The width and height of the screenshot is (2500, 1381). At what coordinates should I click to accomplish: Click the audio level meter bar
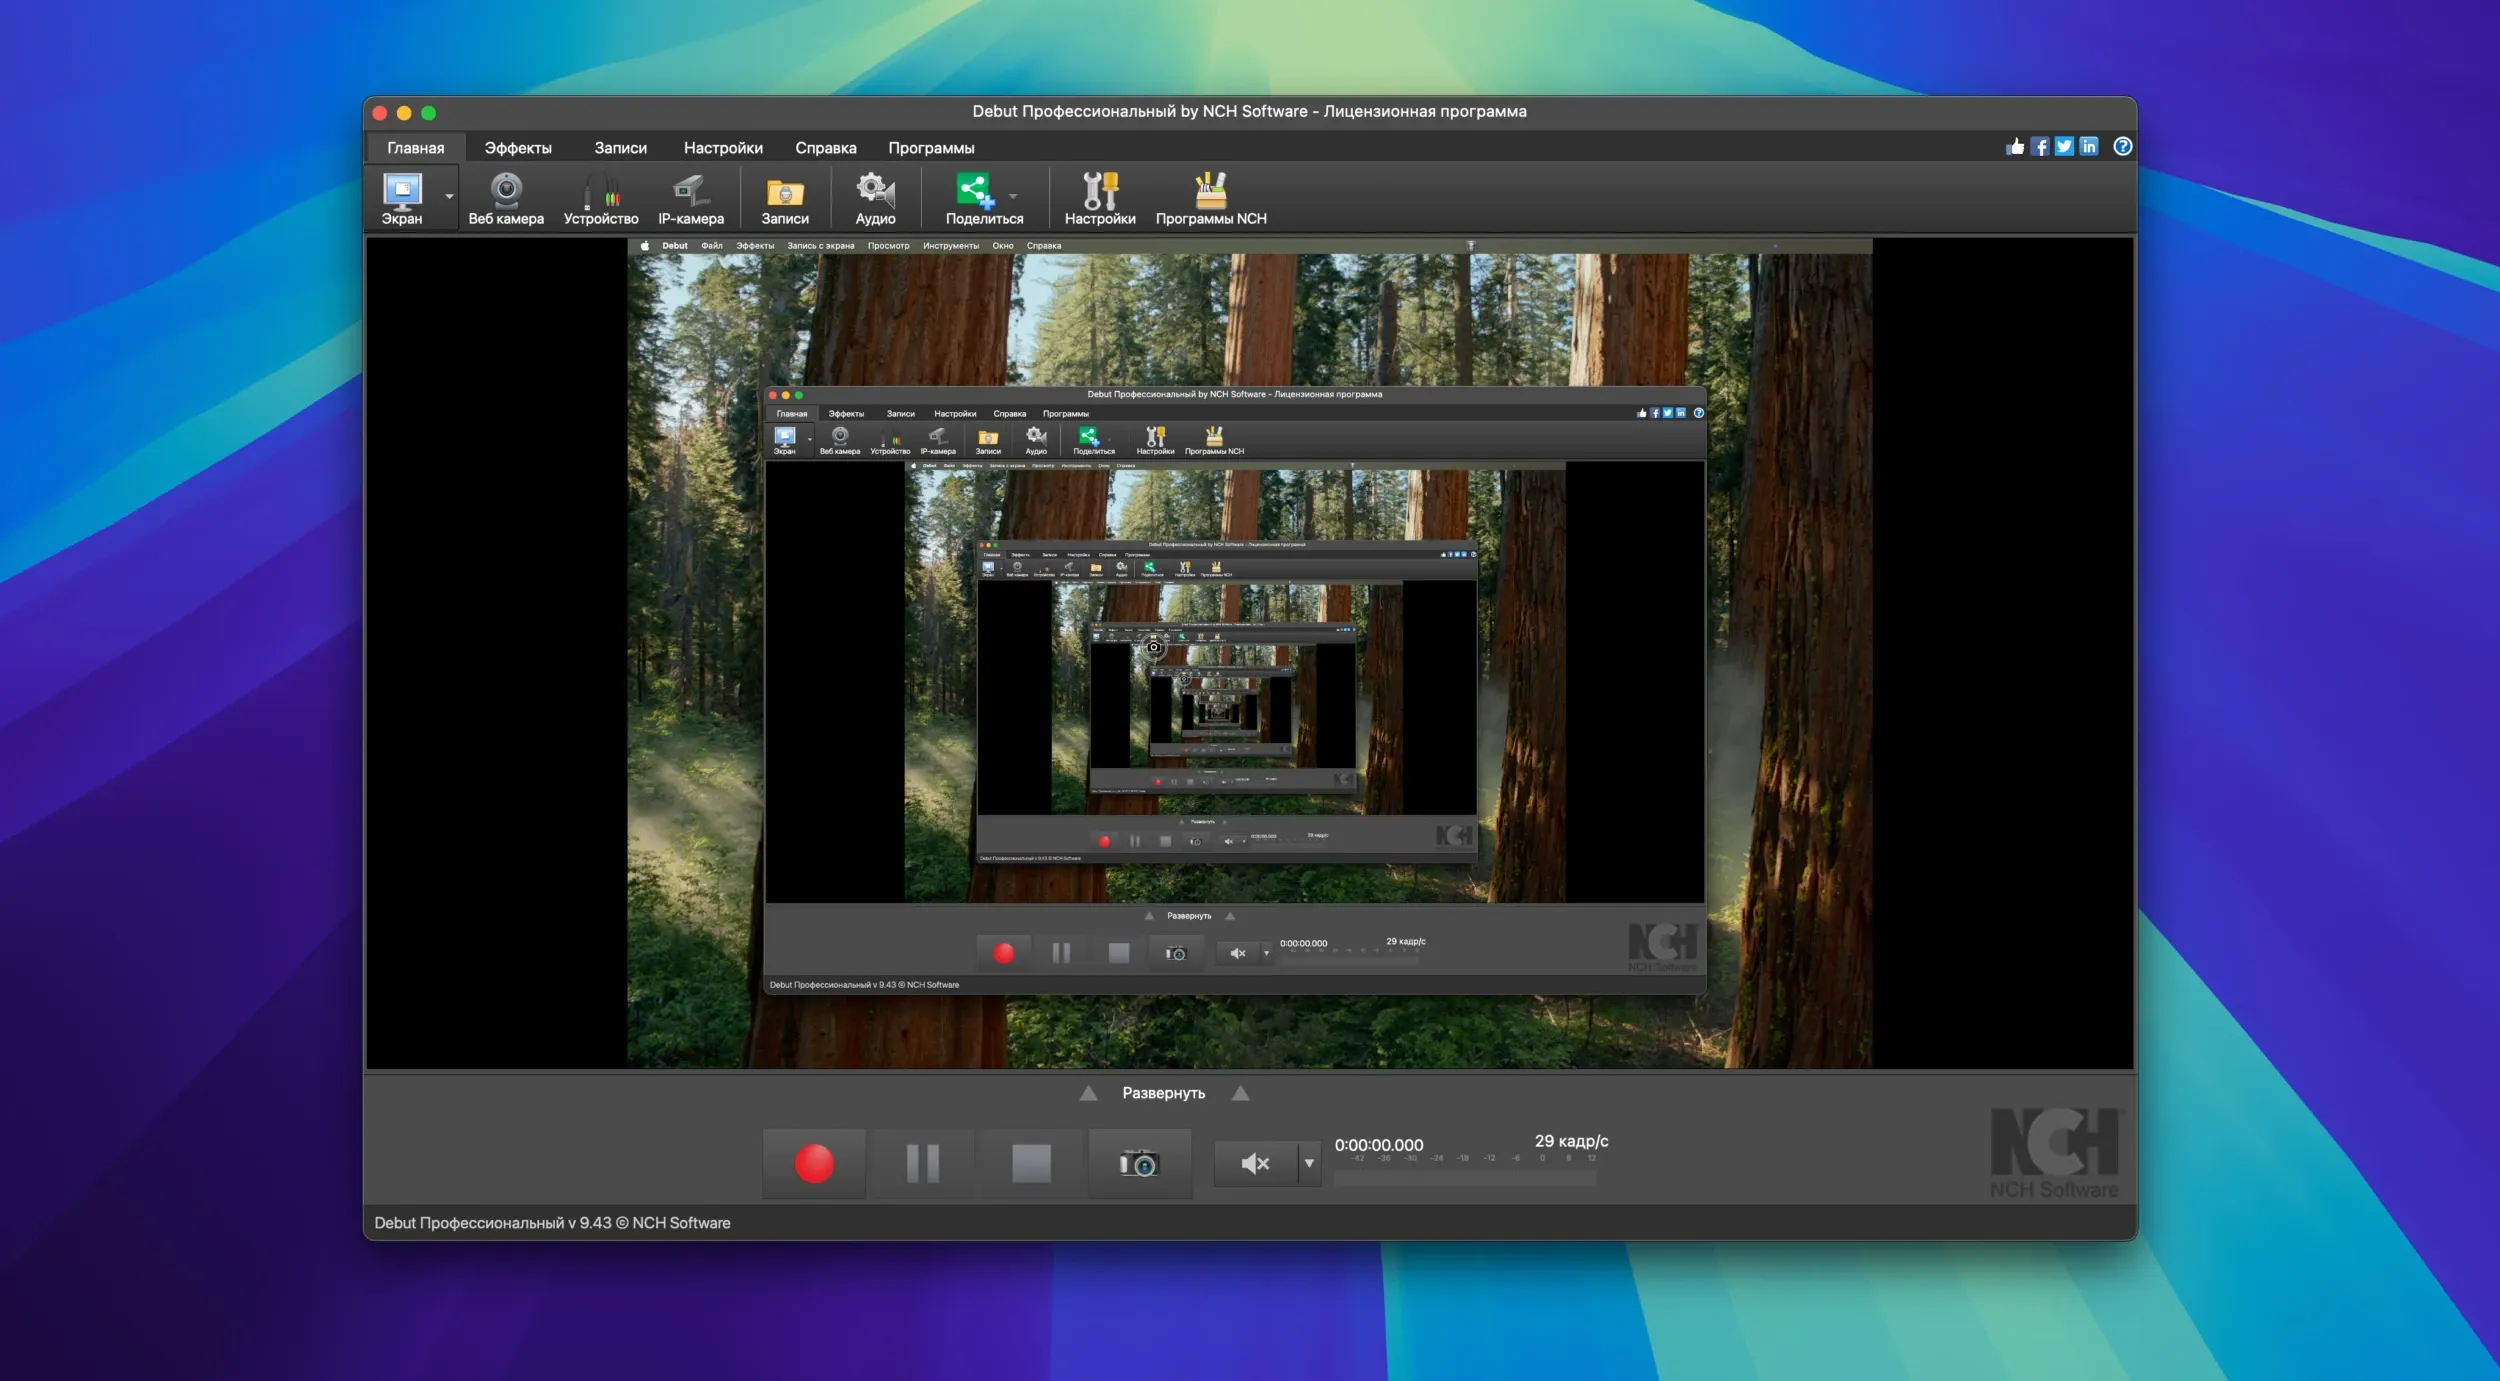[x=1465, y=1178]
